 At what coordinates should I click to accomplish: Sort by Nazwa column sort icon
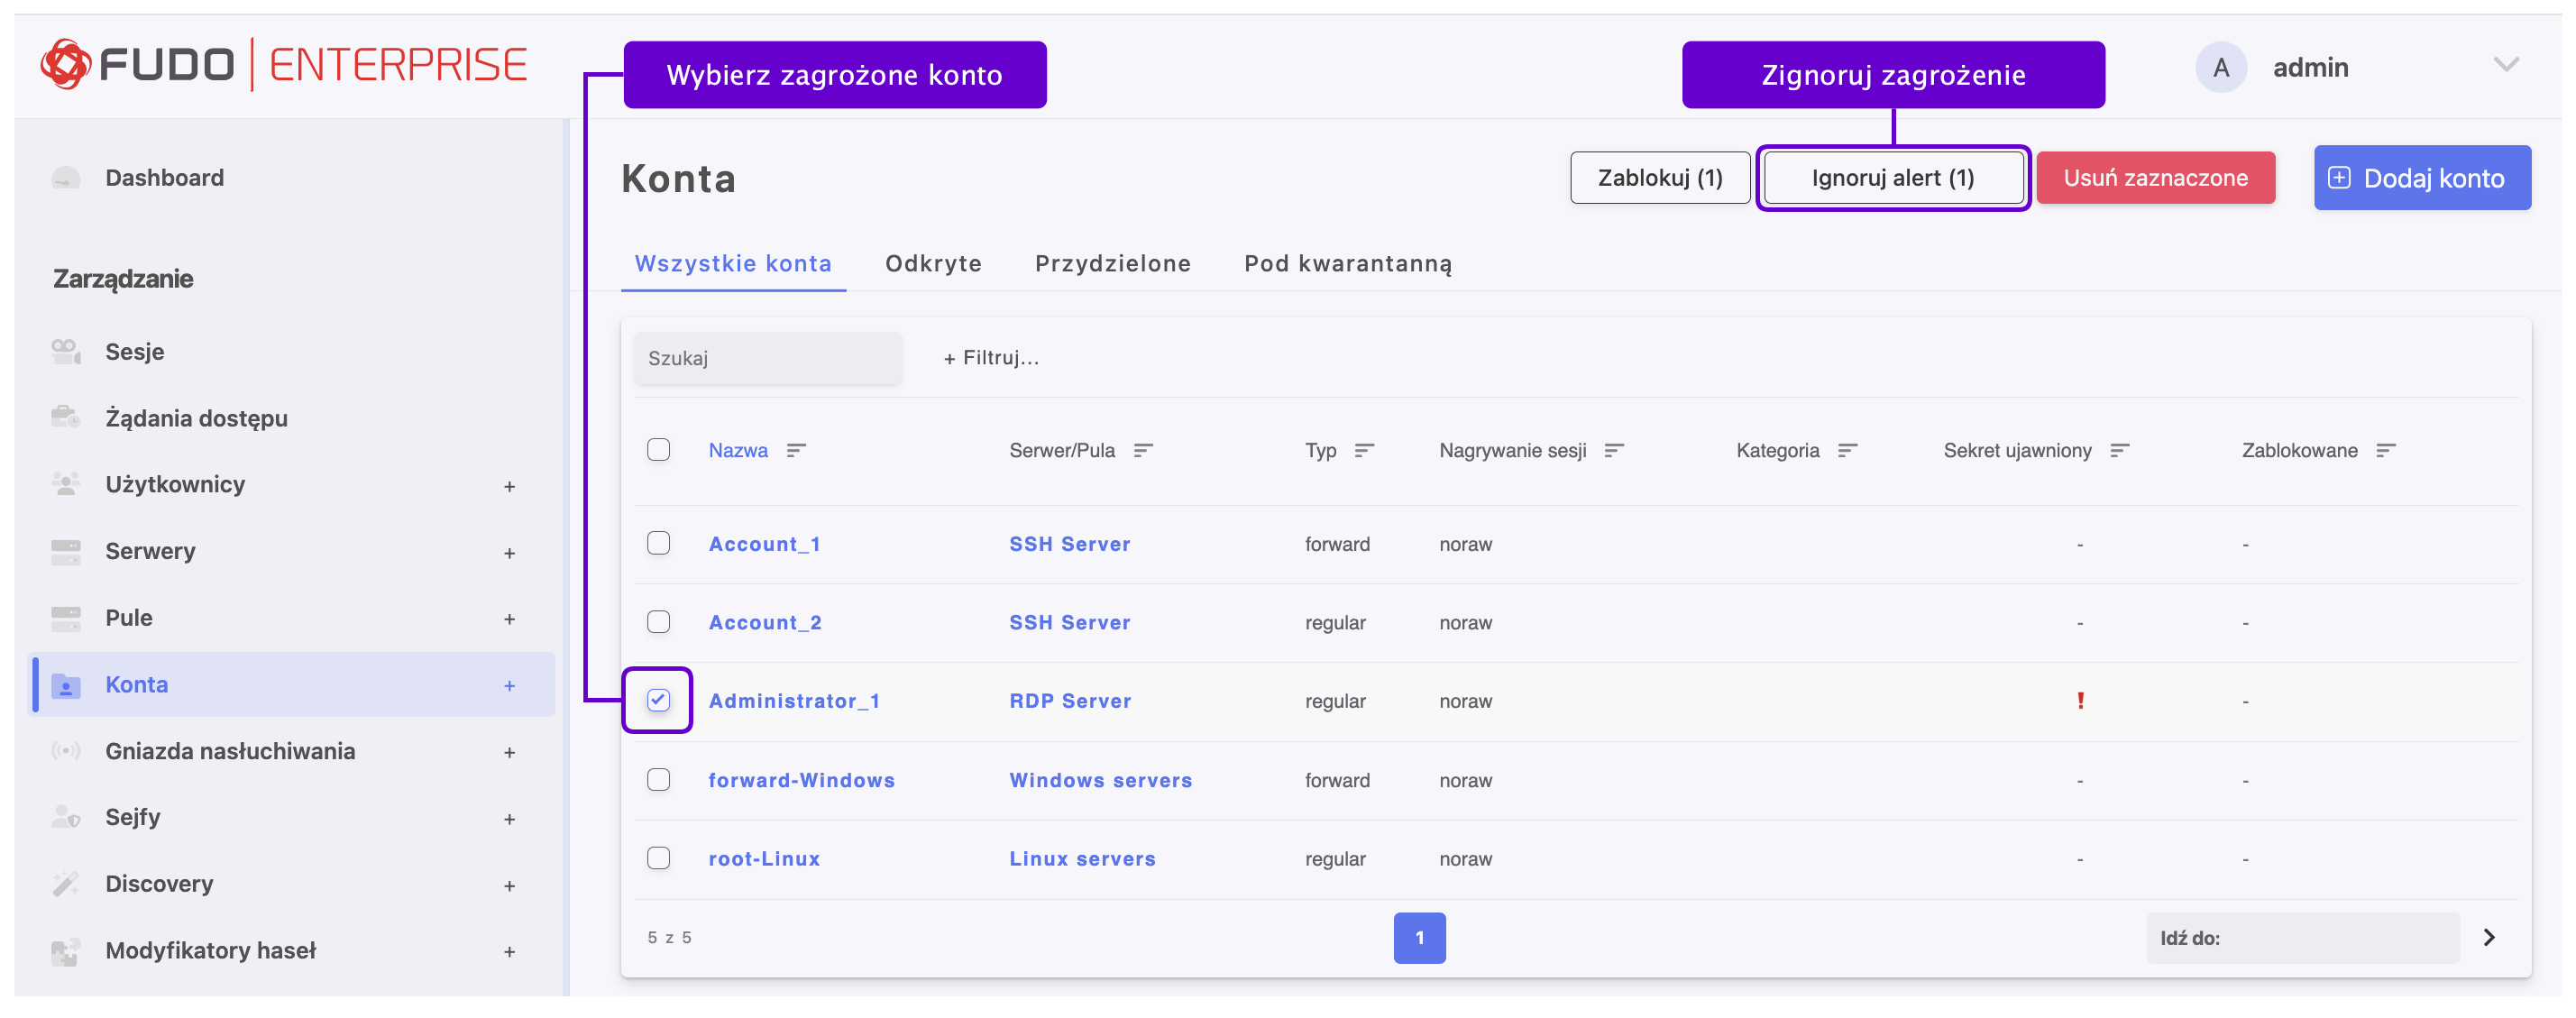coord(796,451)
